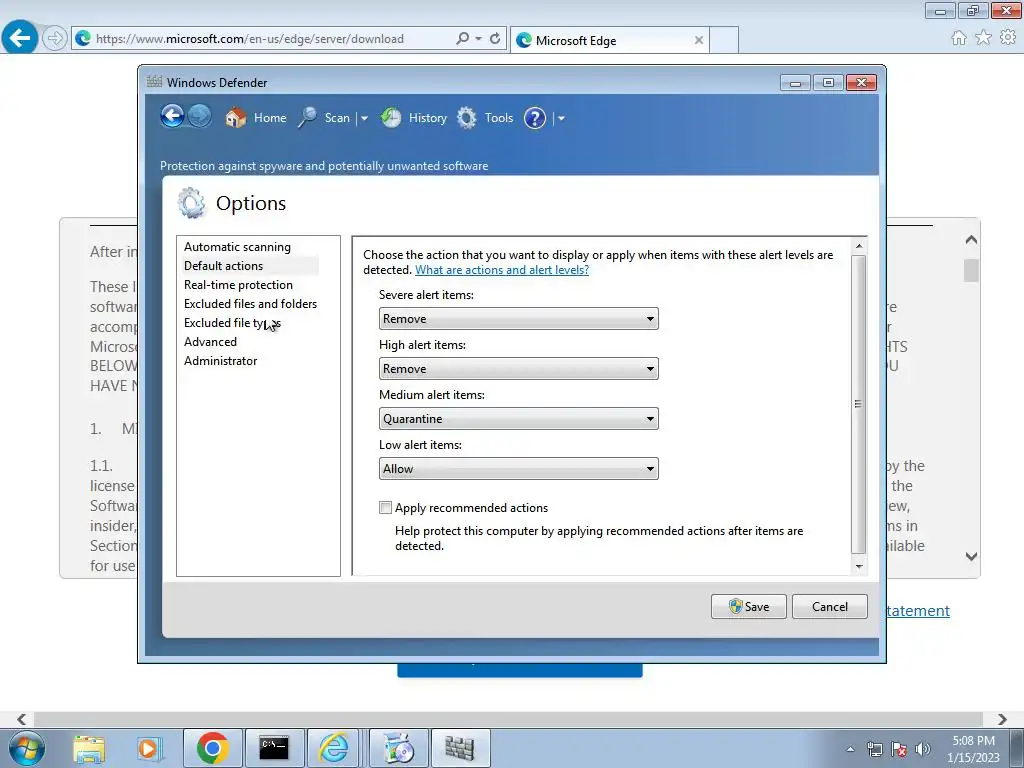Click the Home label in Defender toolbar
The width and height of the screenshot is (1024, 768).
270,118
